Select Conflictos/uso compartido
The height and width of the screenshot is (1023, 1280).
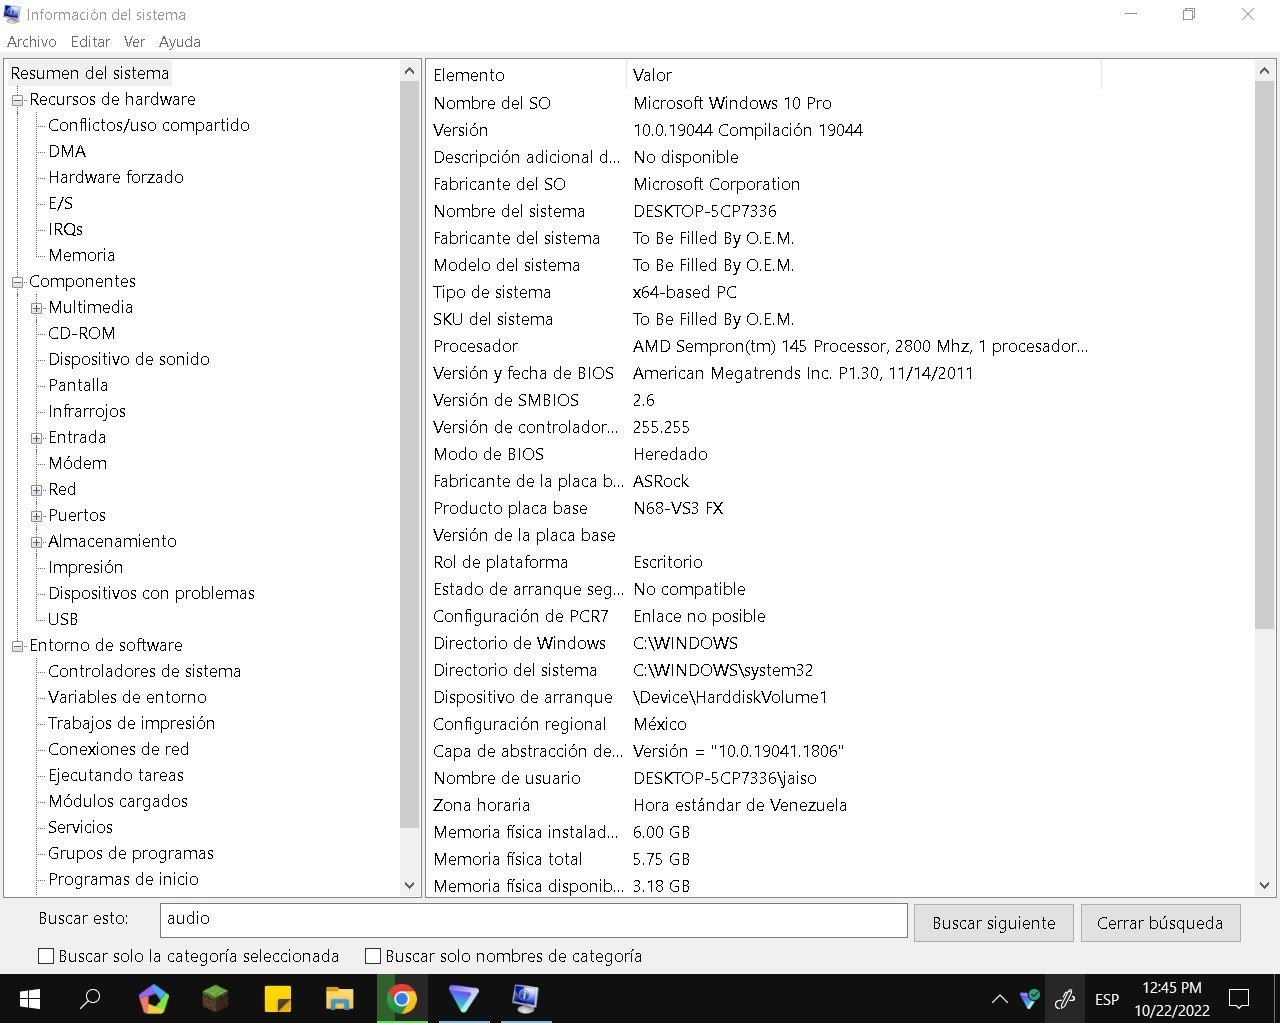(x=149, y=125)
